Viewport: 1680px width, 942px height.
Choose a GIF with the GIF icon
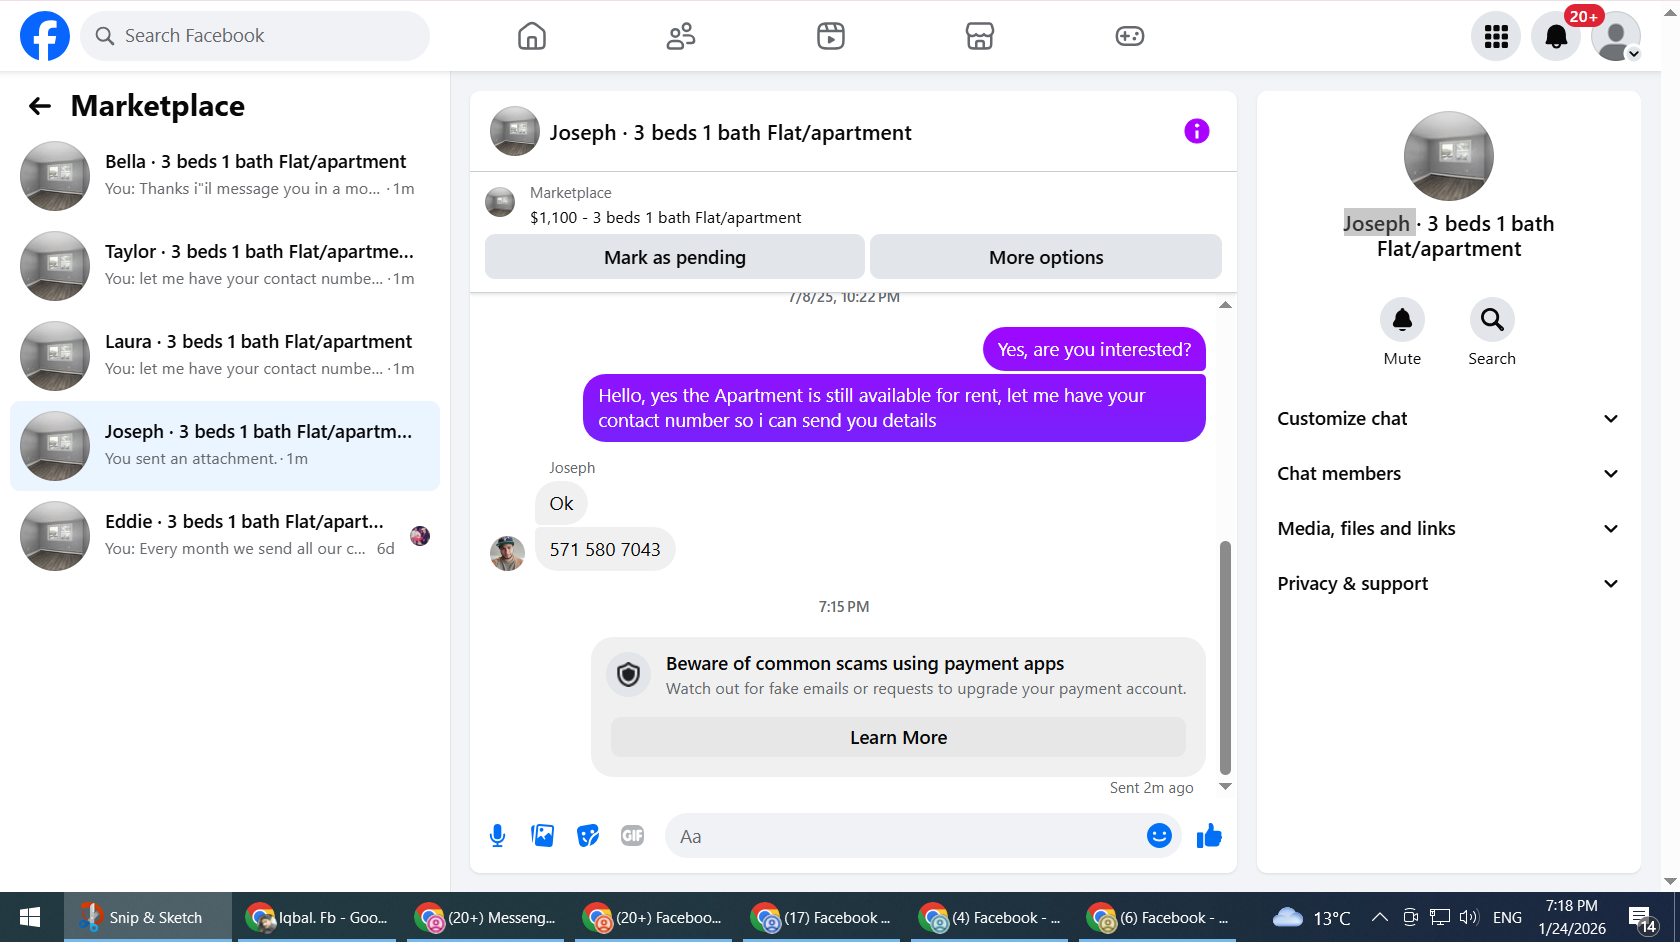(632, 836)
